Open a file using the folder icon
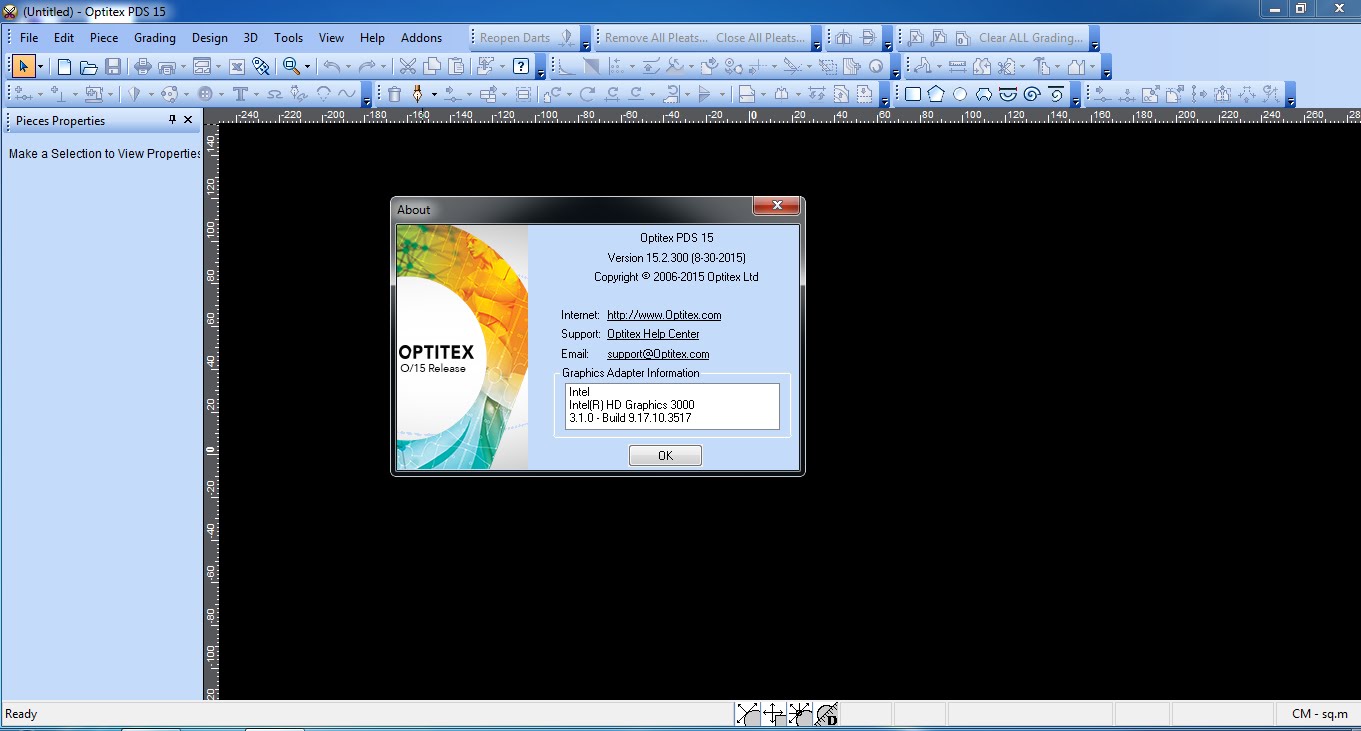The height and width of the screenshot is (731, 1361). pyautogui.click(x=89, y=67)
